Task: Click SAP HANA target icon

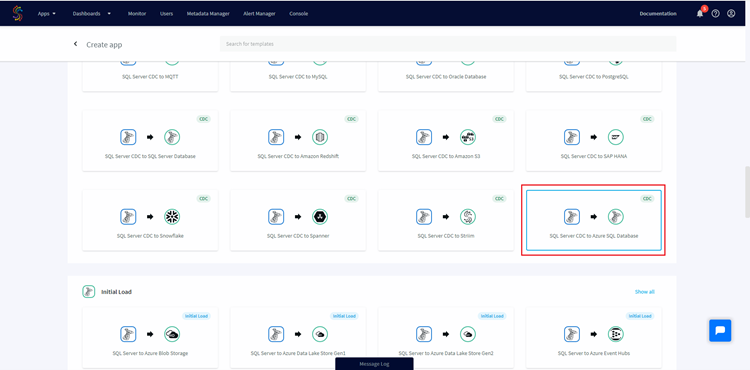Action: [x=616, y=137]
